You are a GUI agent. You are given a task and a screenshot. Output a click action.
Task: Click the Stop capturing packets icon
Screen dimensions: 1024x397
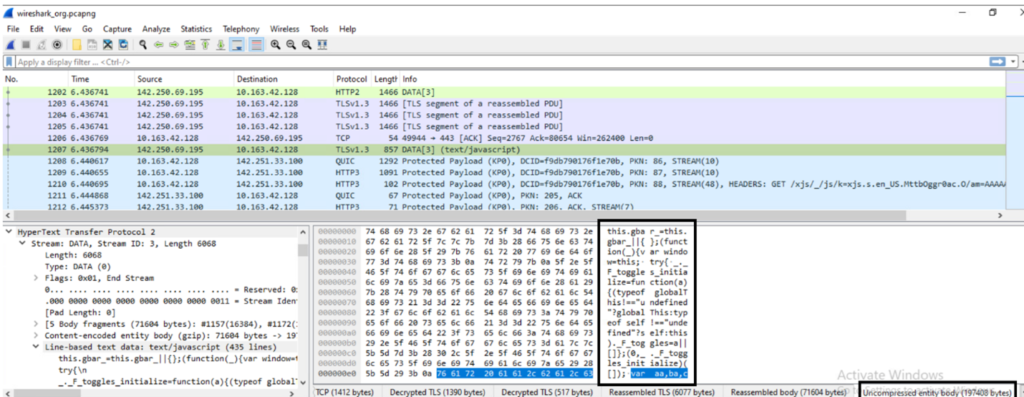click(x=26, y=44)
